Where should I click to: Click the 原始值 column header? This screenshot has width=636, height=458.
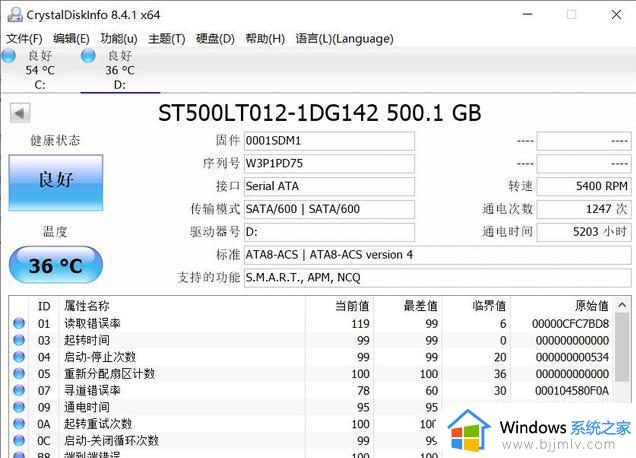[590, 306]
